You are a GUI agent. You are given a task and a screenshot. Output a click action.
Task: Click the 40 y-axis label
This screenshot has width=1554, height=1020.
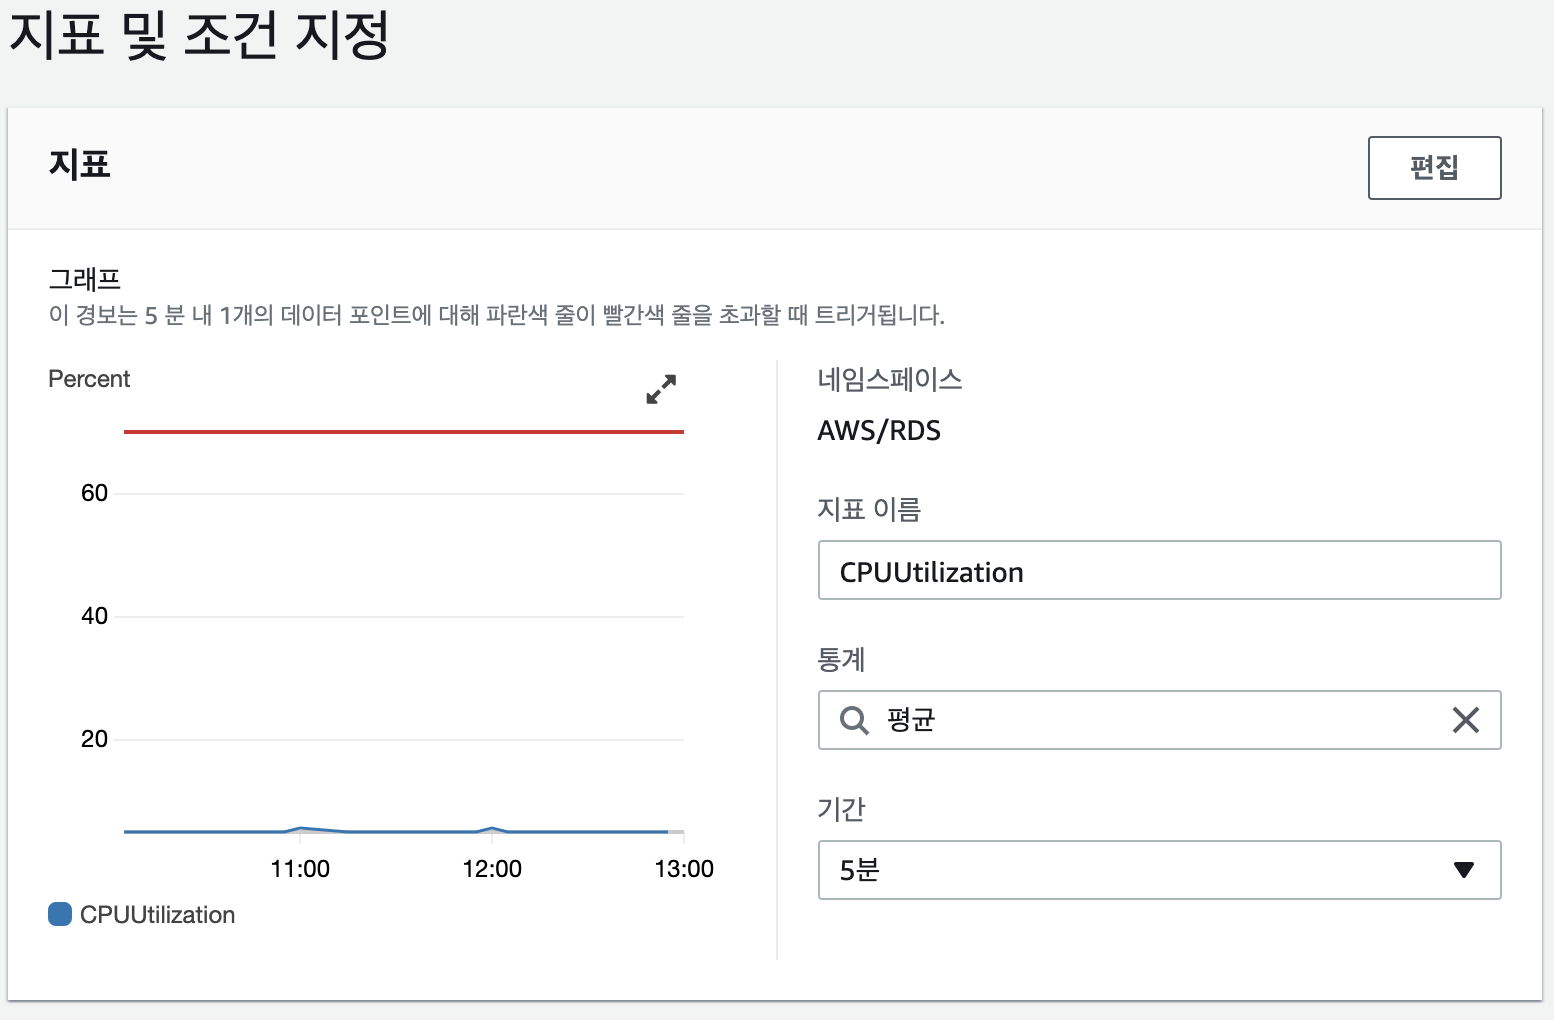pos(94,616)
